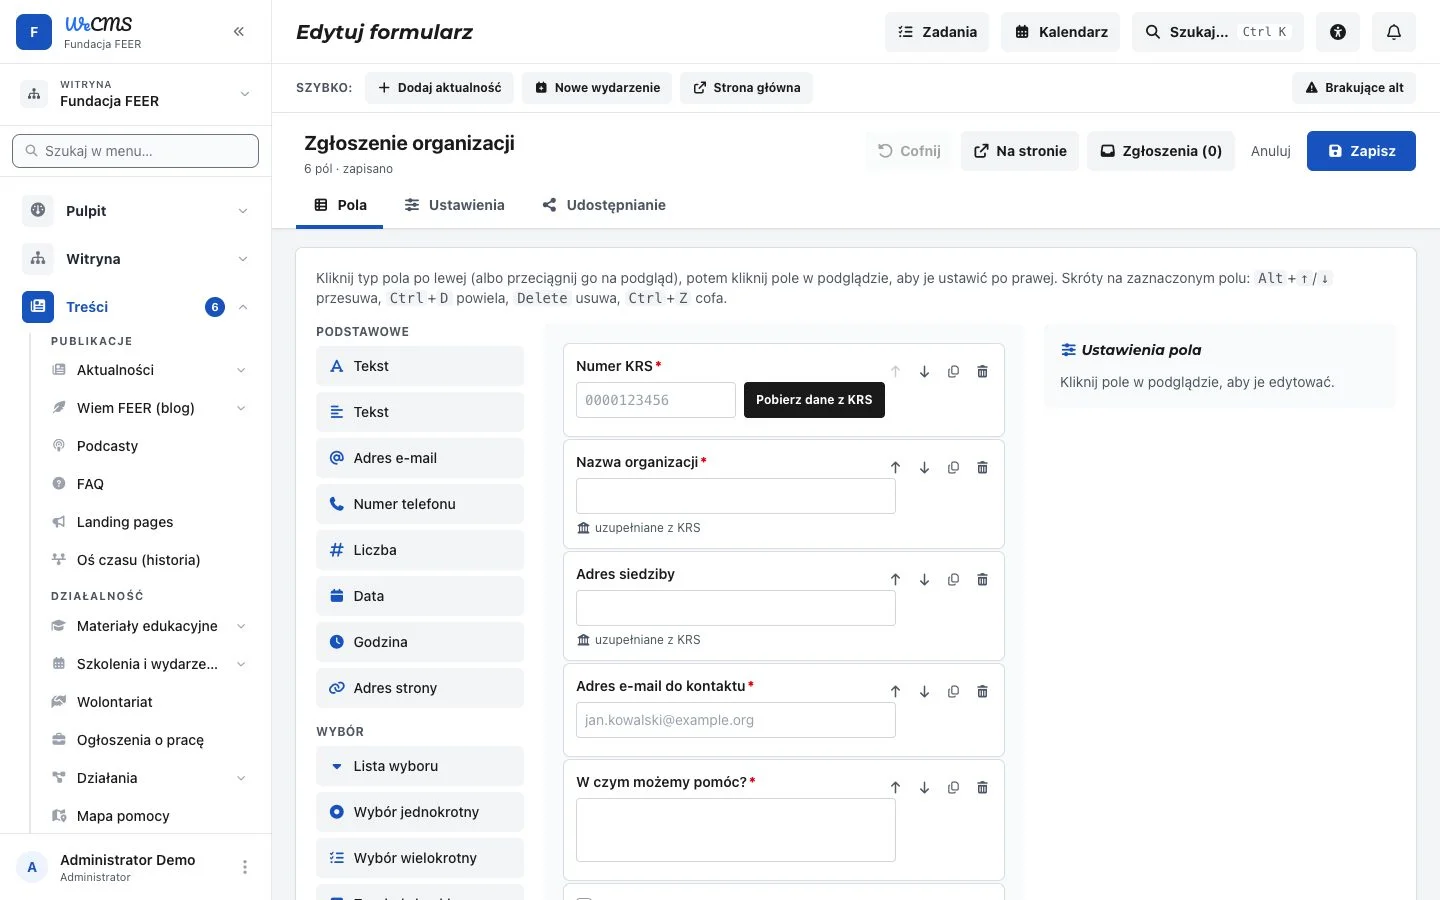
Task: Move Adres siedziby field down
Action: (x=925, y=580)
